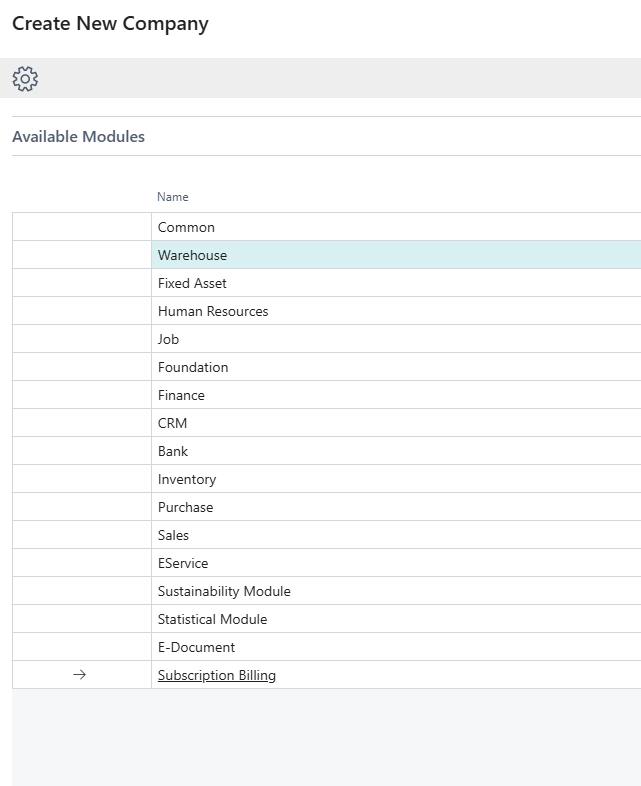This screenshot has height=786, width=641.
Task: Open the settings gear icon
Action: pos(25,79)
